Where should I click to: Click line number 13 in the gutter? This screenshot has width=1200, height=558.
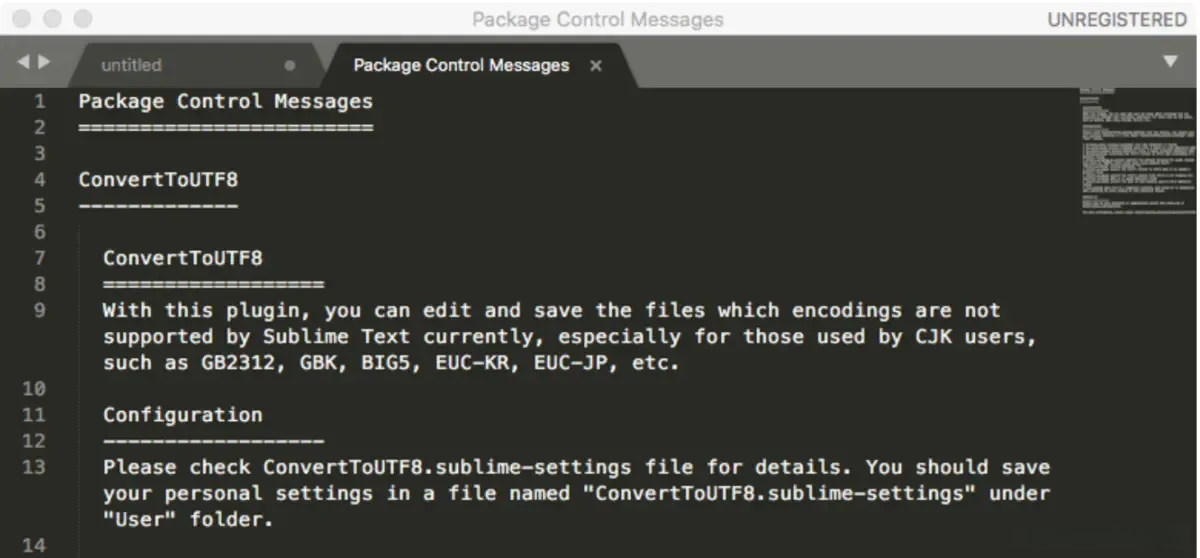click(34, 467)
